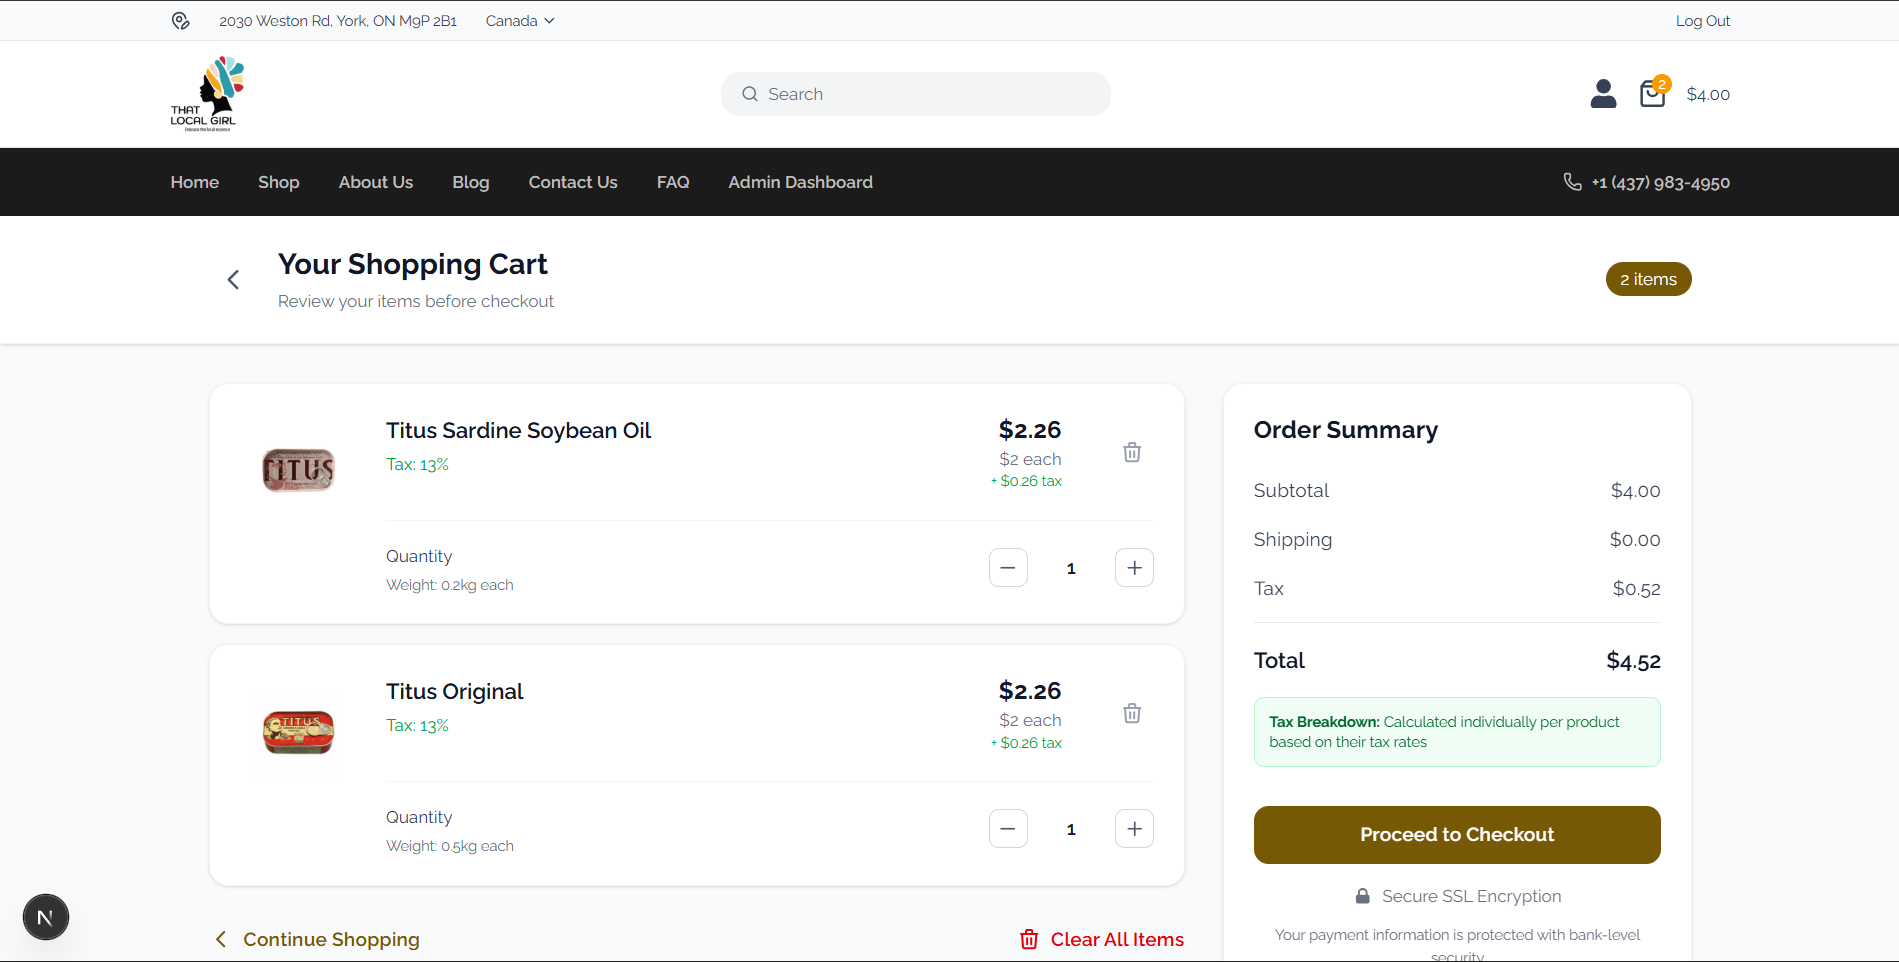This screenshot has width=1899, height=962.
Task: Increase quantity of Titus Sardine Soybean Oil
Action: click(1134, 568)
